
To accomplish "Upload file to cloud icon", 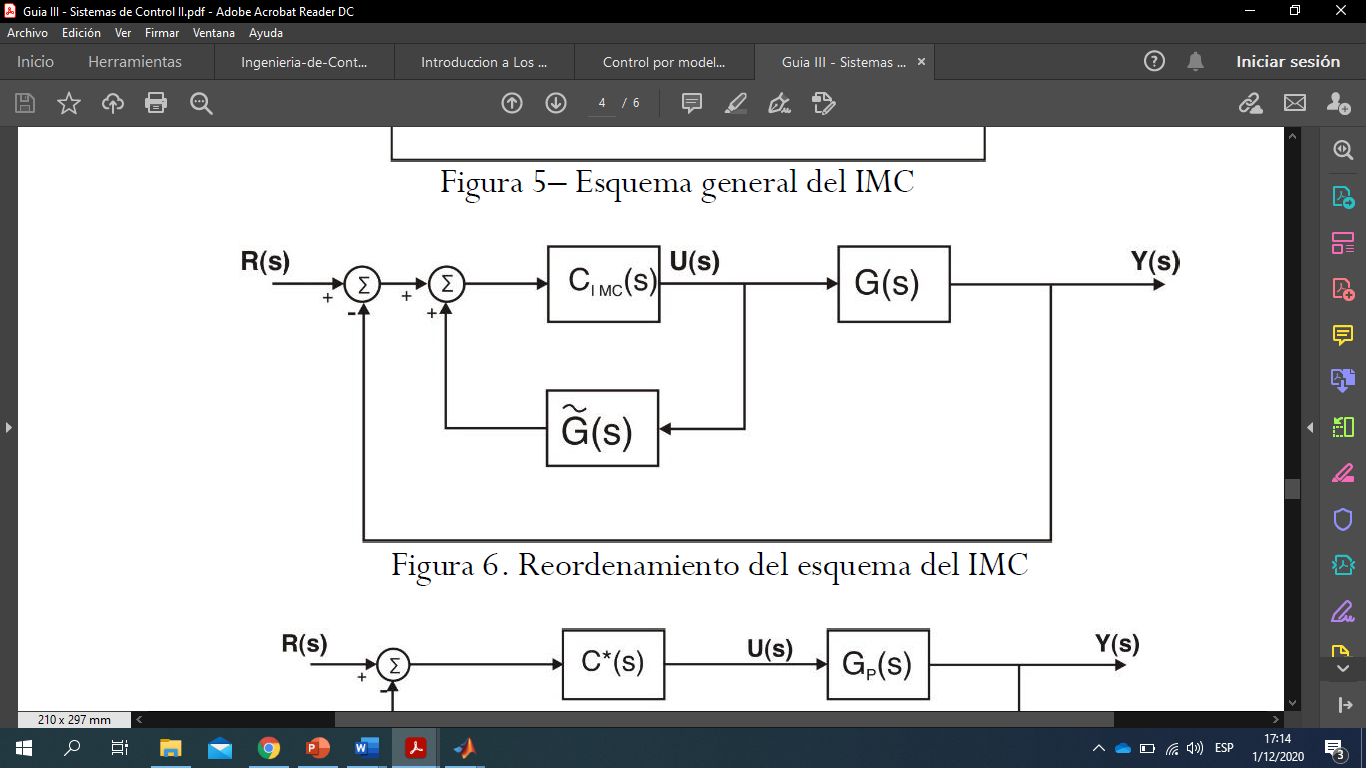I will 113,103.
